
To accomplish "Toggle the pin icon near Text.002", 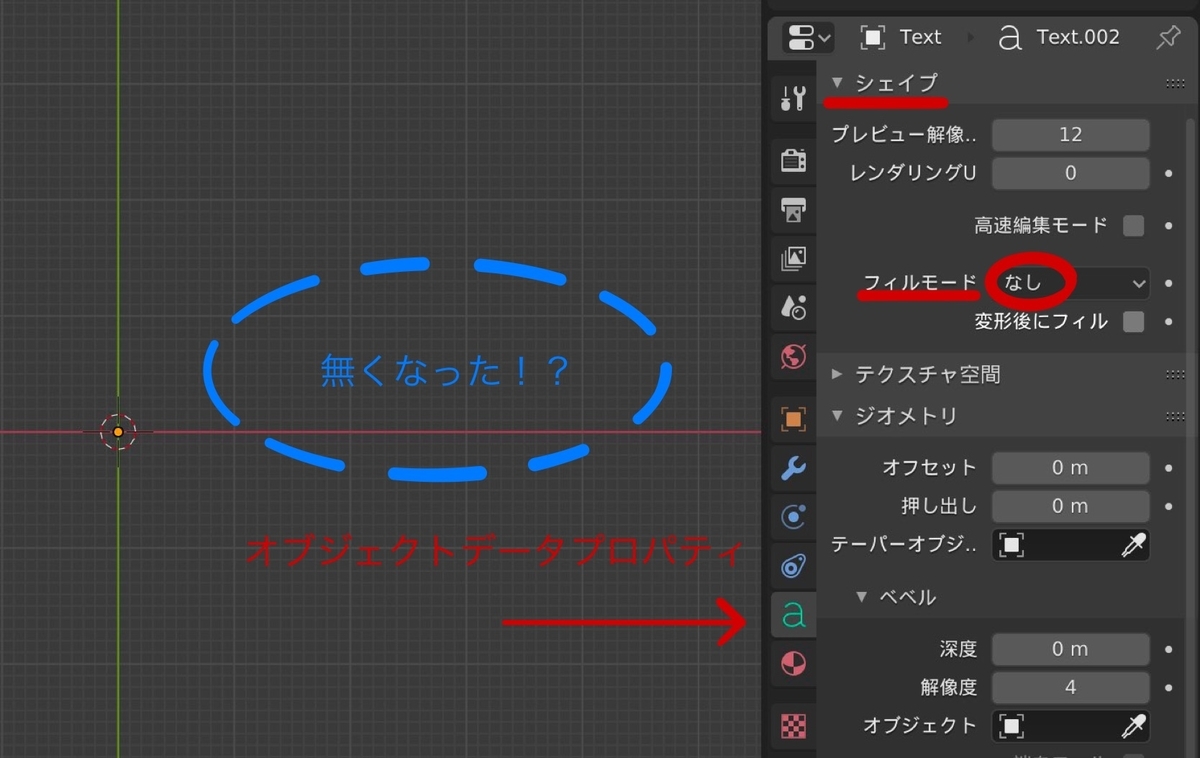I will pyautogui.click(x=1168, y=37).
